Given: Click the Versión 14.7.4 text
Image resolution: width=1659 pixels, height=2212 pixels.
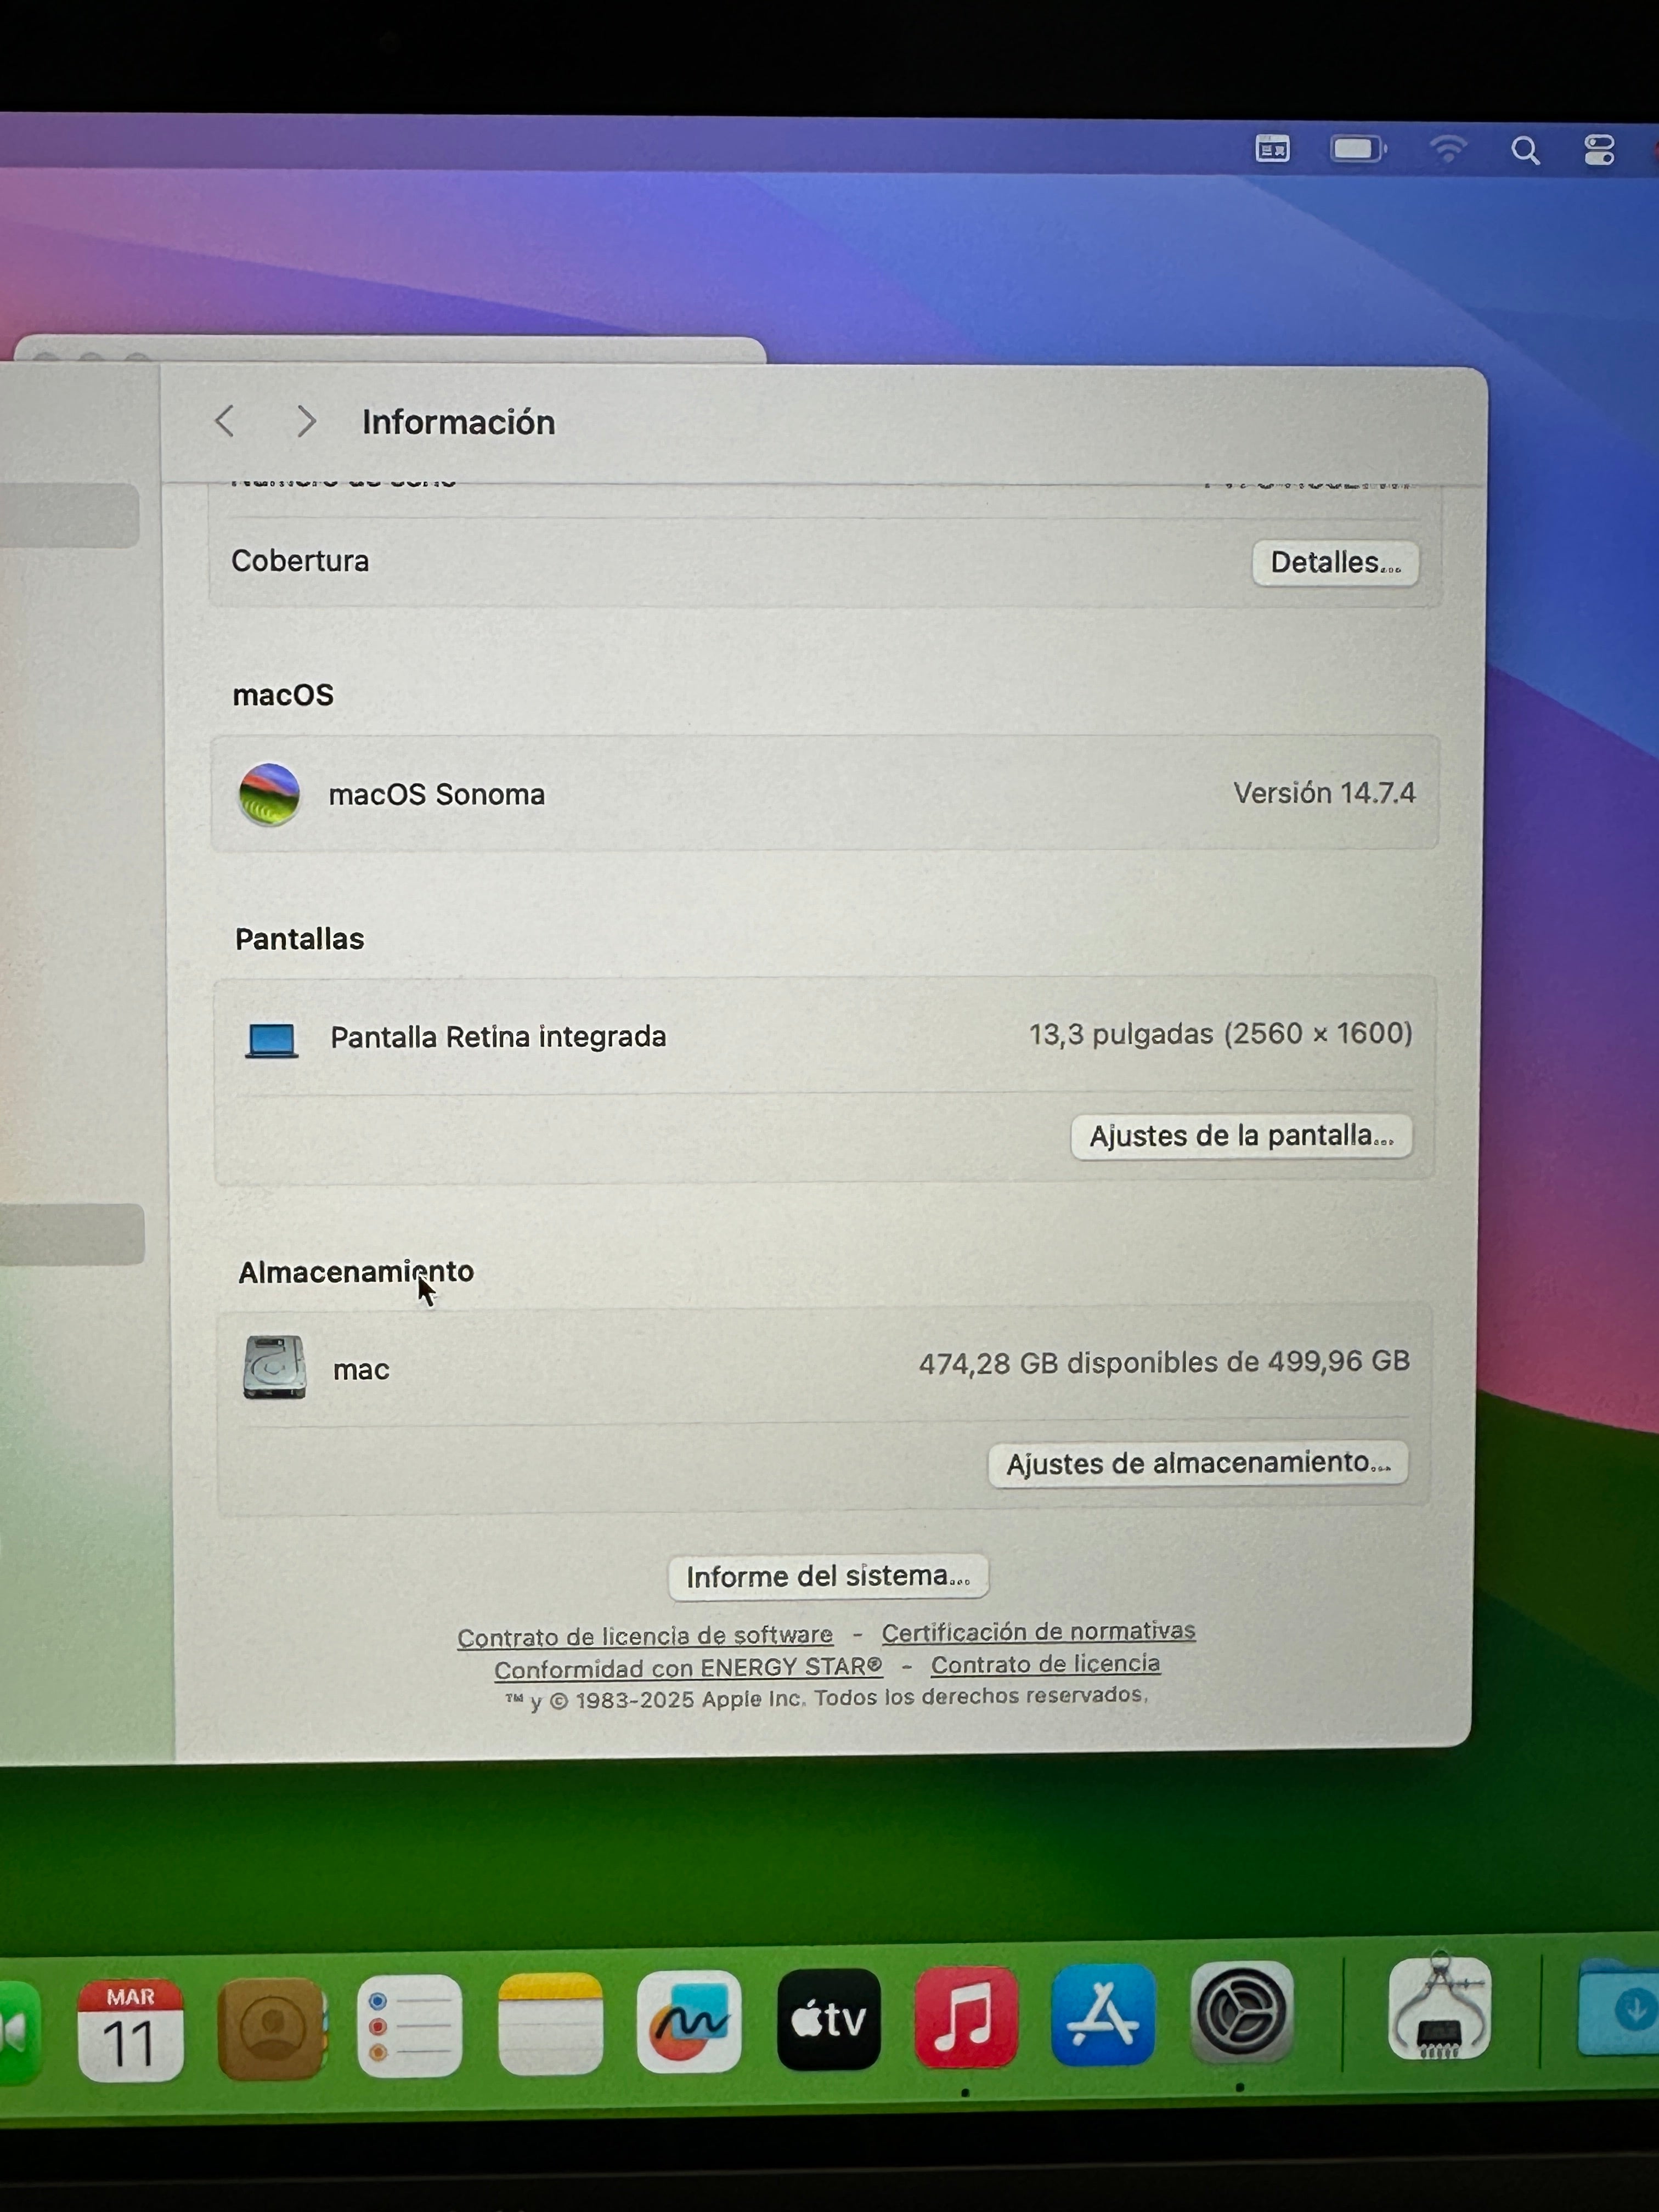Looking at the screenshot, I should tap(1324, 793).
